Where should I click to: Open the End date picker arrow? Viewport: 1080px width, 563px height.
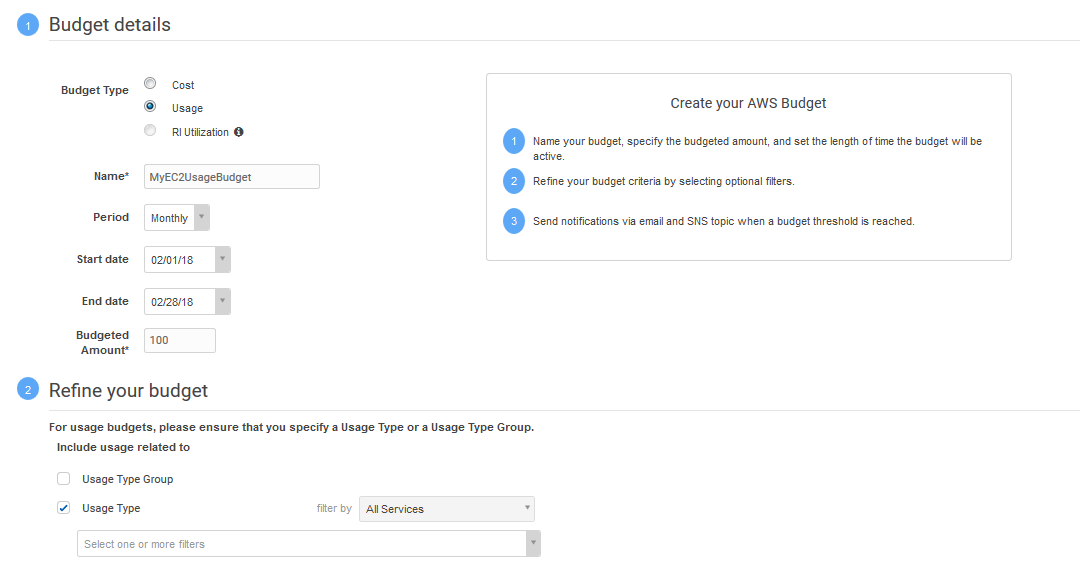coord(223,301)
